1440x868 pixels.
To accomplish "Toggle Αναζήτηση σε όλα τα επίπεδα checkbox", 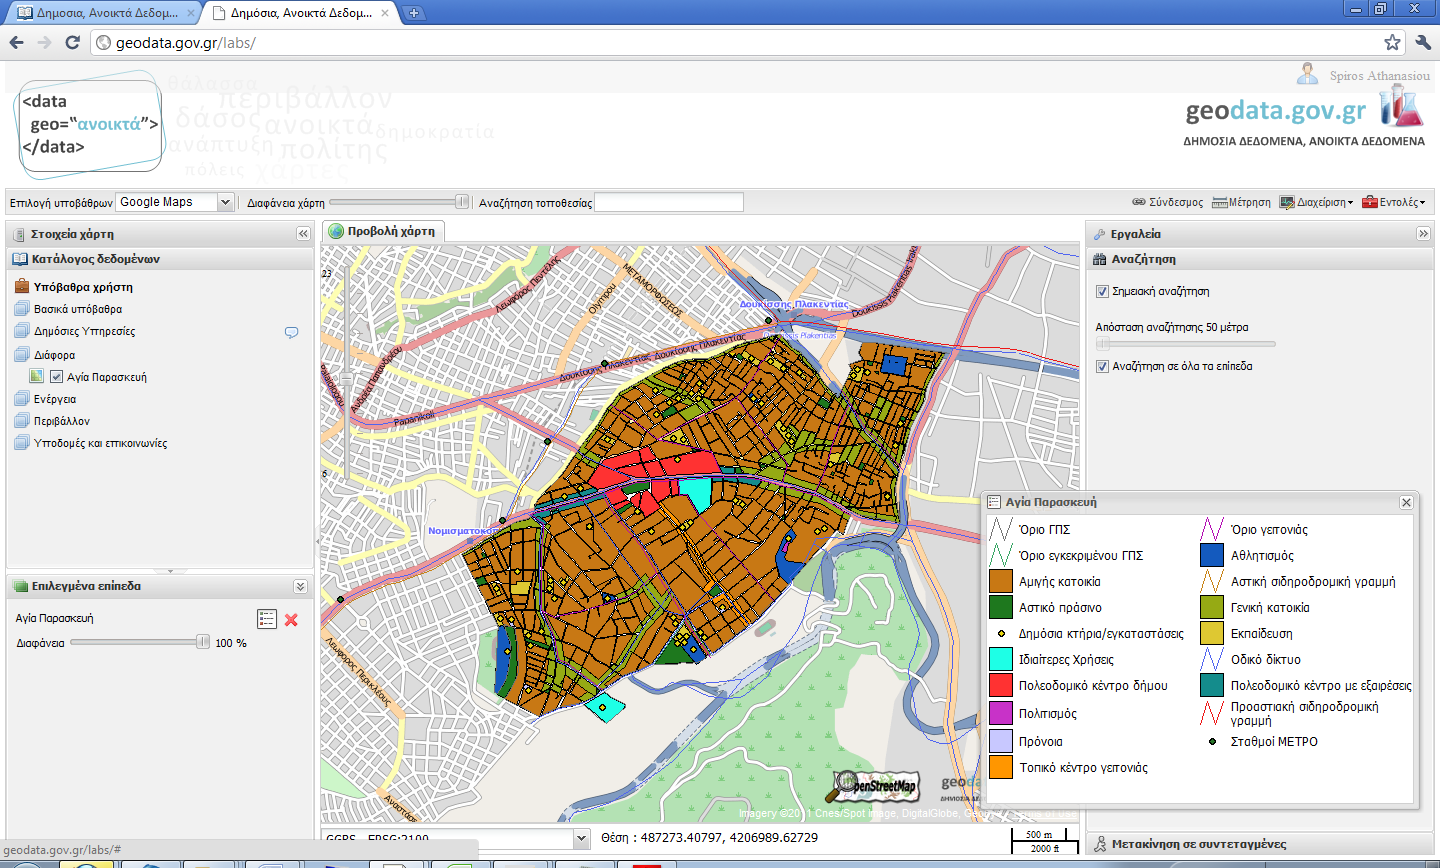I will coord(1102,367).
